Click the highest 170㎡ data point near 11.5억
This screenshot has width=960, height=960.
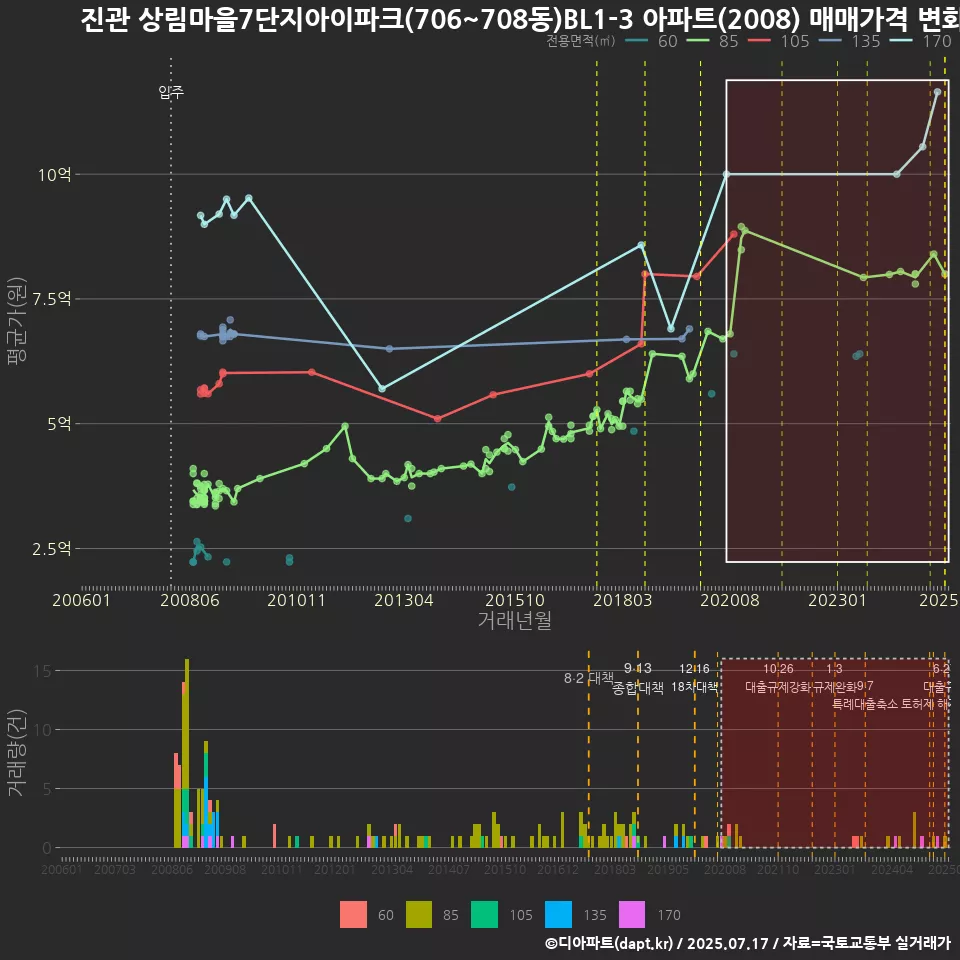[937, 92]
